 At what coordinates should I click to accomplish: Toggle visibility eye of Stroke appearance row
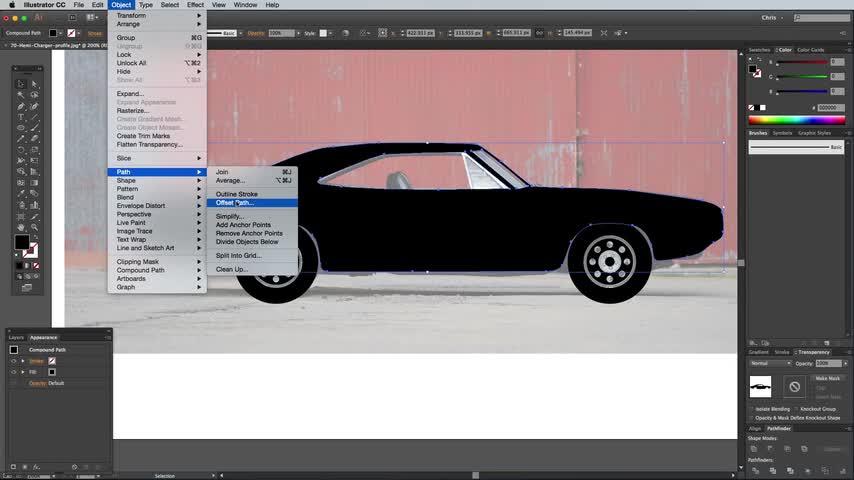coord(14,360)
